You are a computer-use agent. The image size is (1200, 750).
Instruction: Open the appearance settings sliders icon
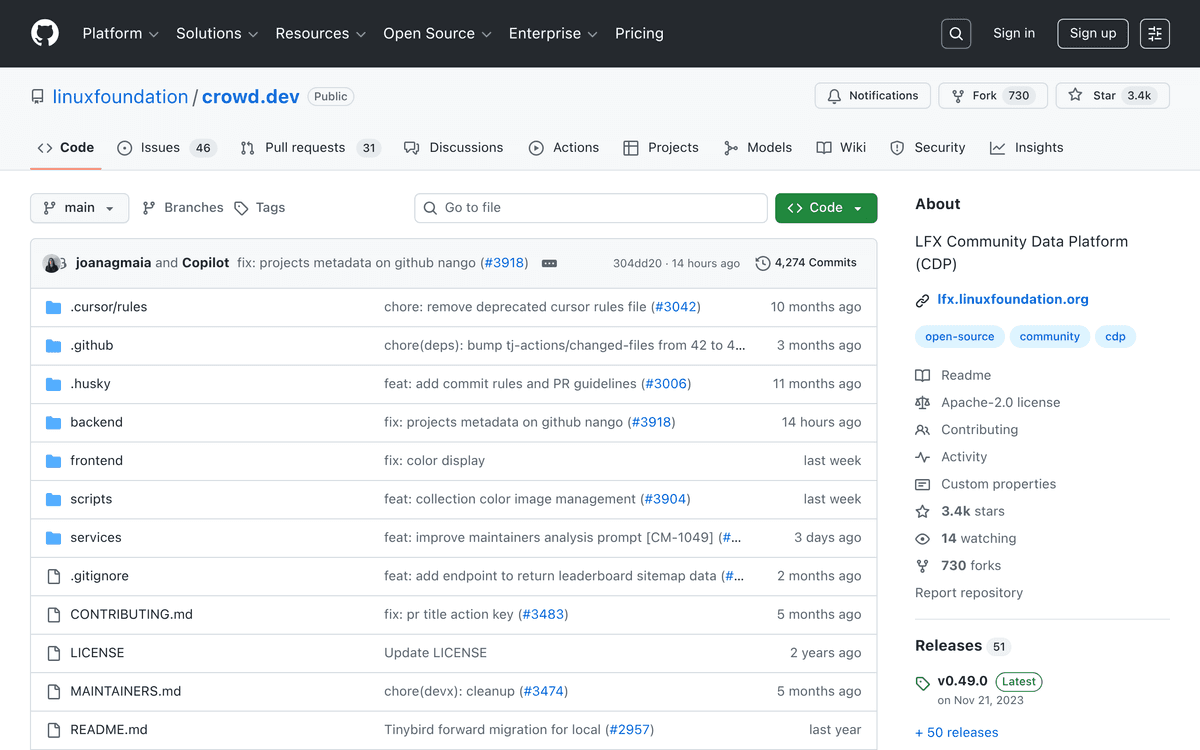coord(1155,33)
